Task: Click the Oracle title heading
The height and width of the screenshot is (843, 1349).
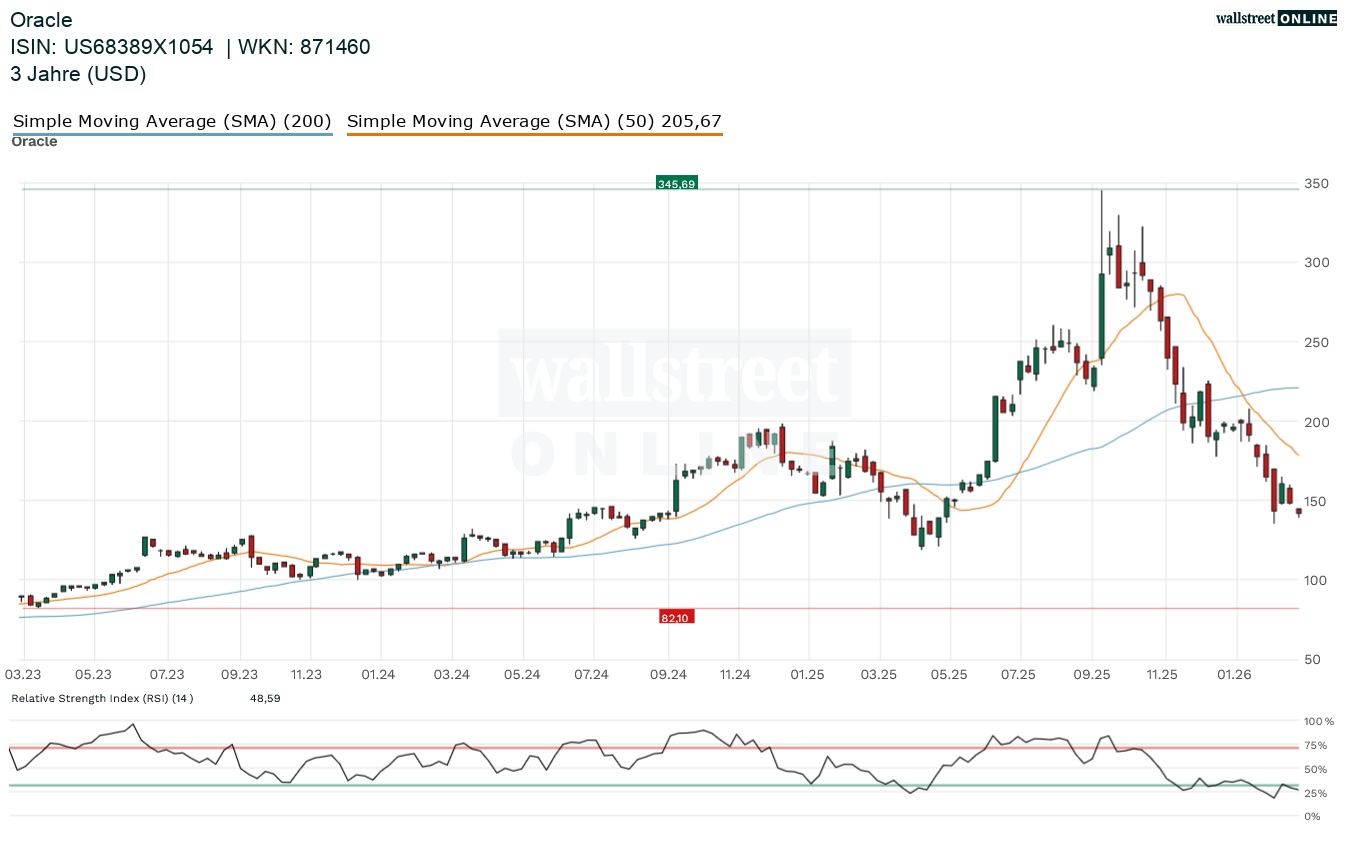Action: click(41, 20)
